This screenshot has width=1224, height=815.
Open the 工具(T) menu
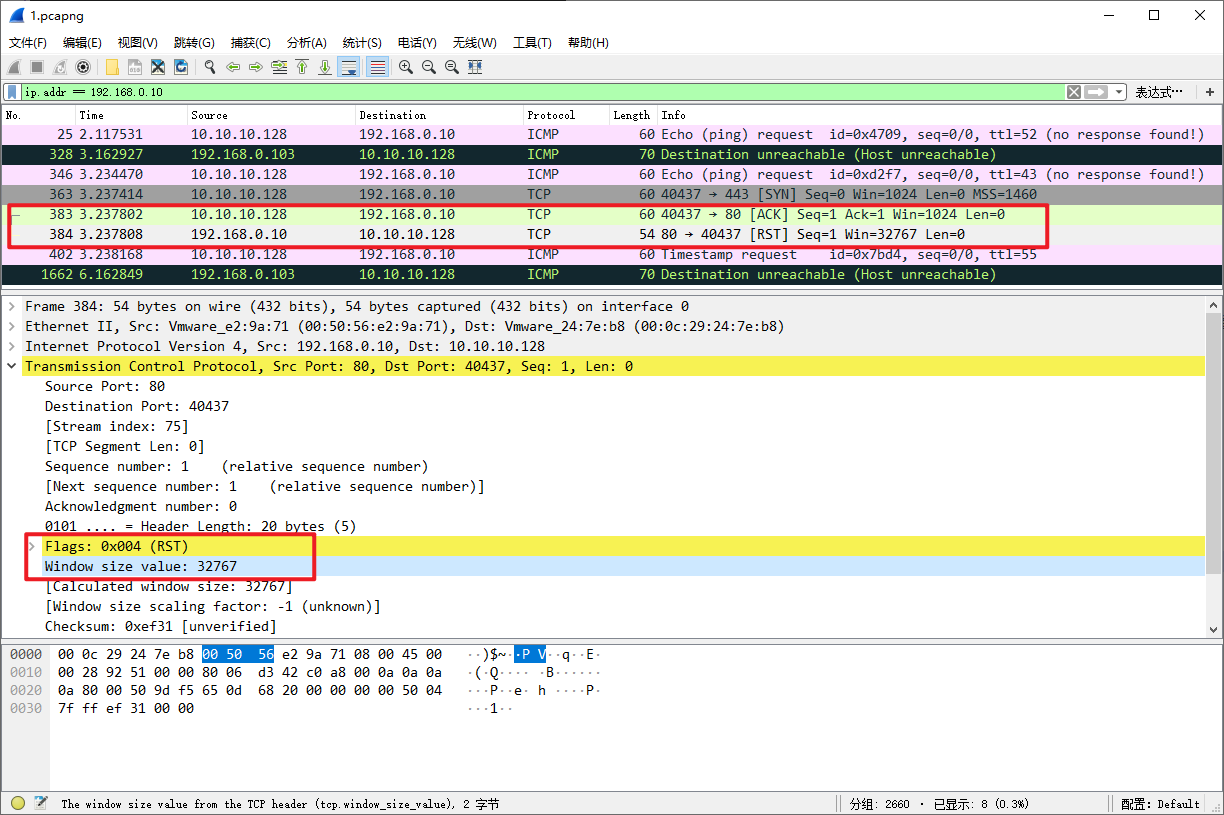pos(532,43)
